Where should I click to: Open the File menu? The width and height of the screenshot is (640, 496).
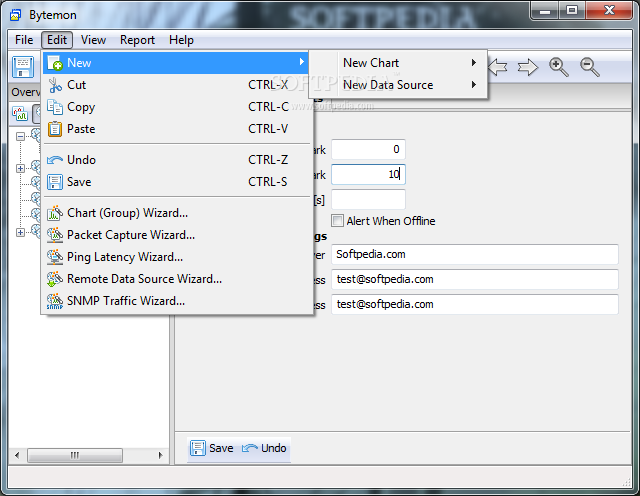tap(24, 40)
